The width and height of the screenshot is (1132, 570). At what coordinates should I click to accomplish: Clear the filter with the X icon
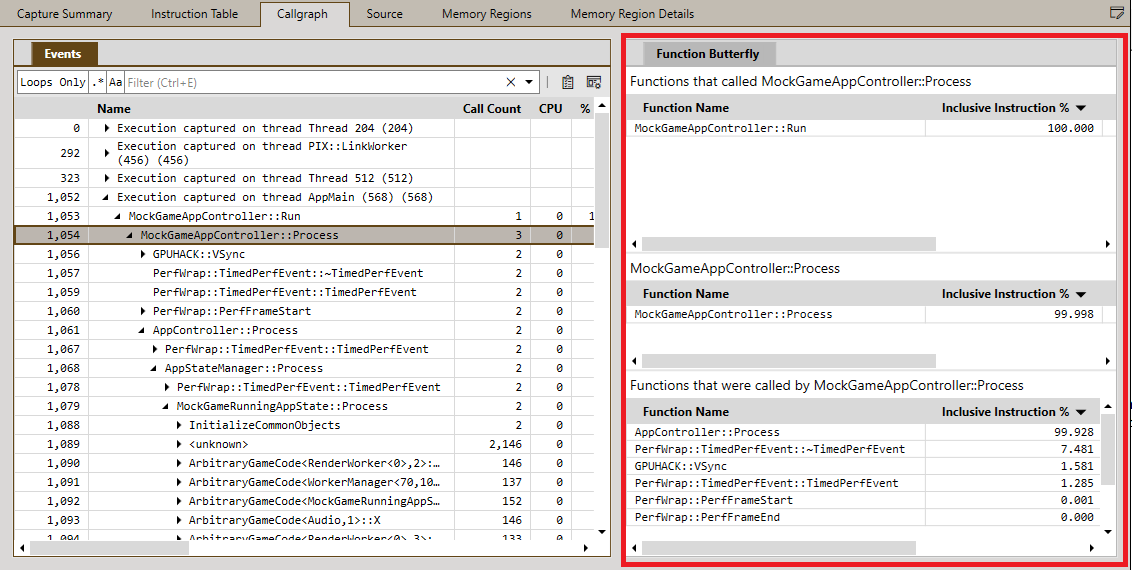click(511, 82)
